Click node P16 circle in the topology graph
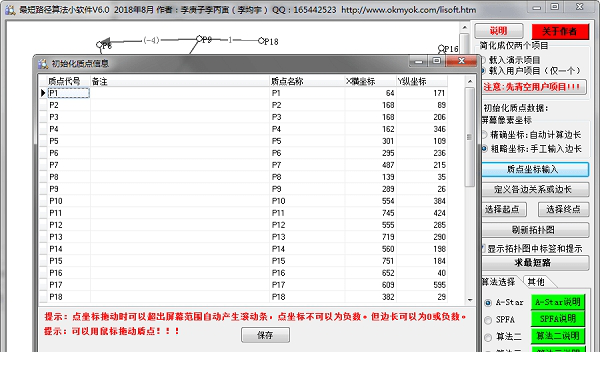600x366 pixels. pos(441,48)
